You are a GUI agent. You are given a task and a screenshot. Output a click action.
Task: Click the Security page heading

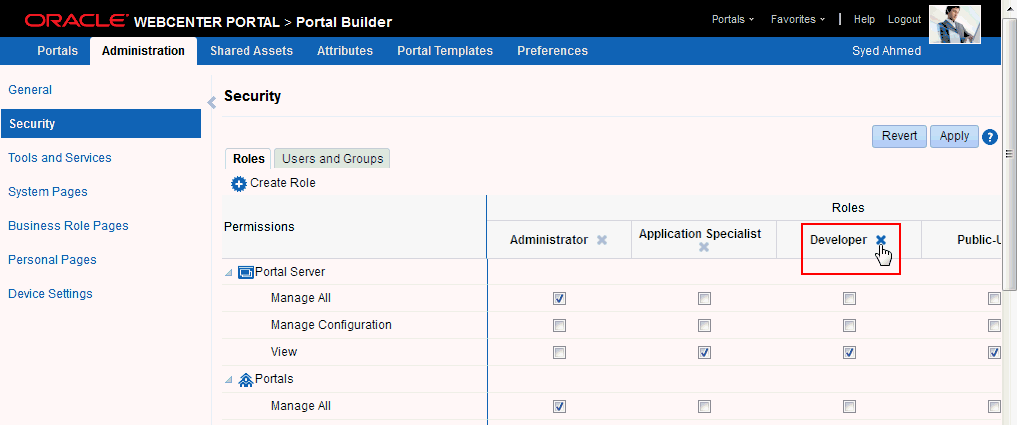click(252, 96)
